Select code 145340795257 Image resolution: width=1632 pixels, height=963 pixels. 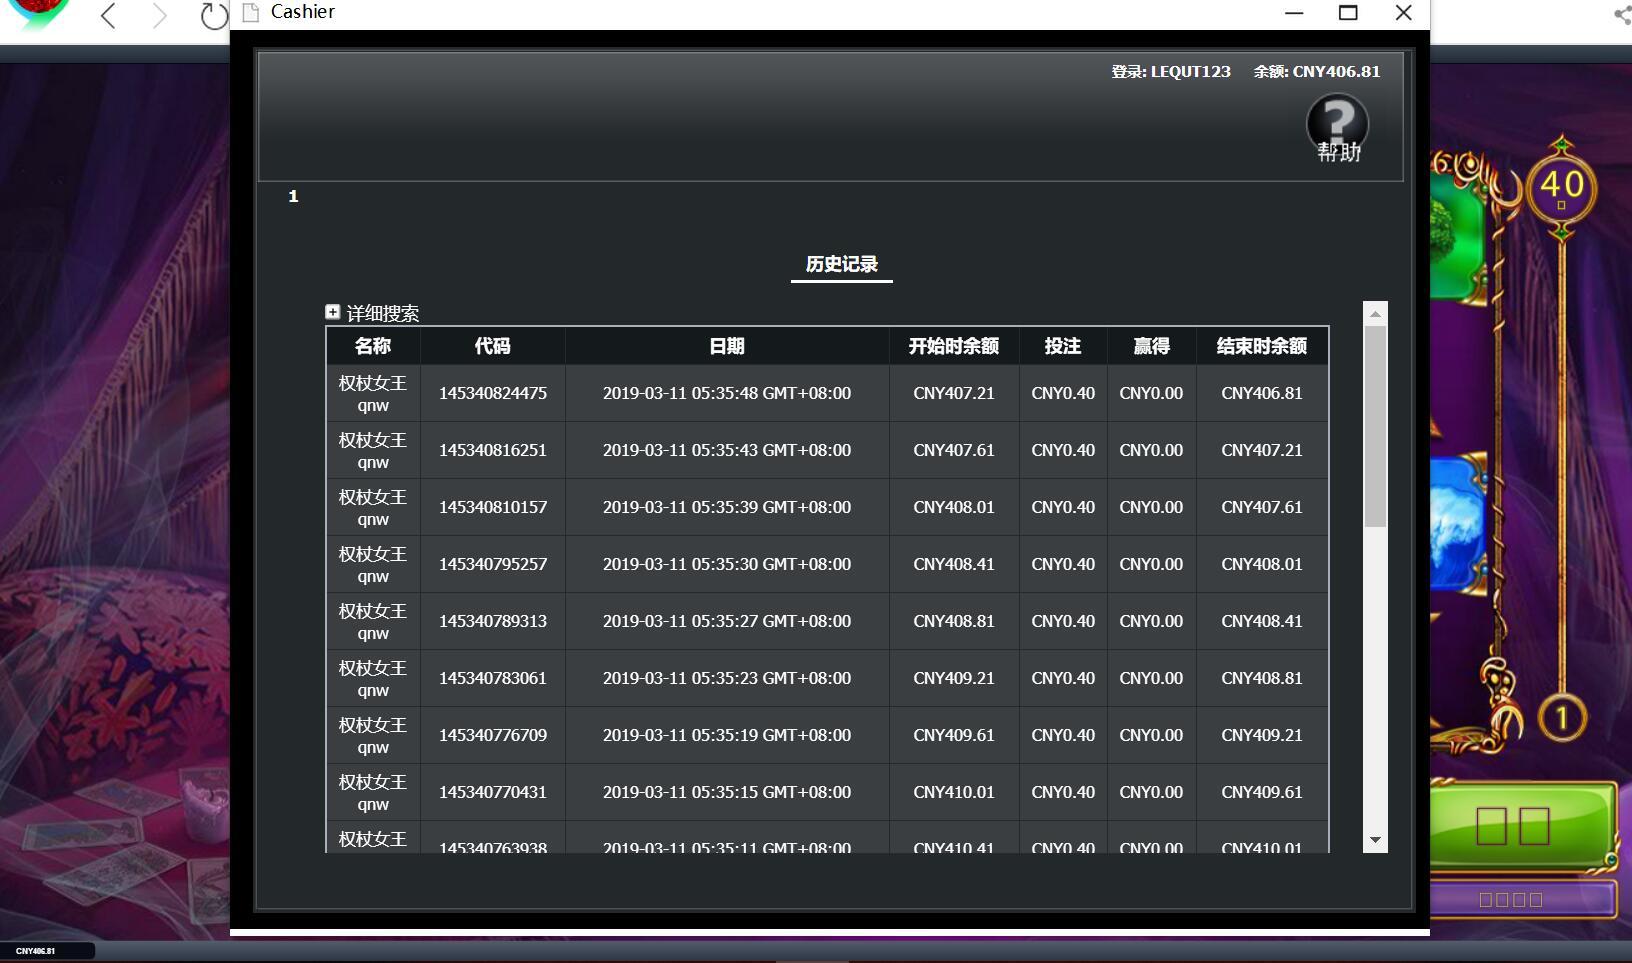pos(493,564)
